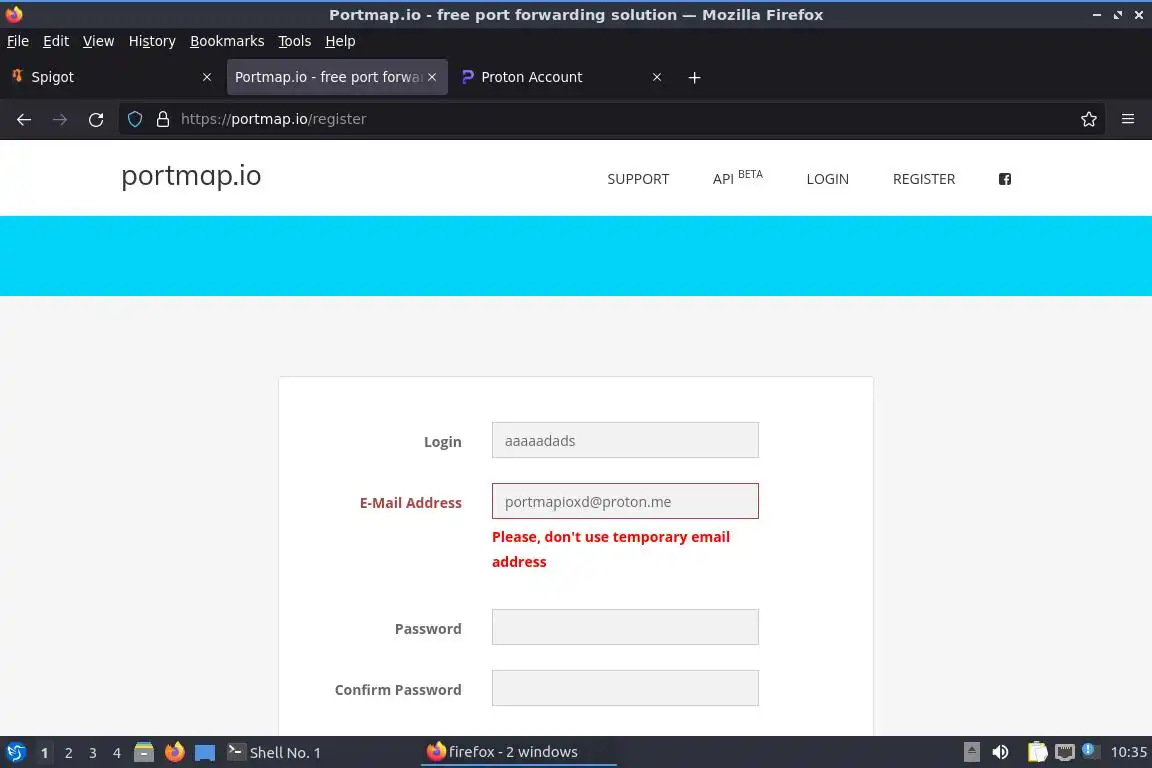
Task: Click the 10:35 clock
Action: click(1128, 753)
